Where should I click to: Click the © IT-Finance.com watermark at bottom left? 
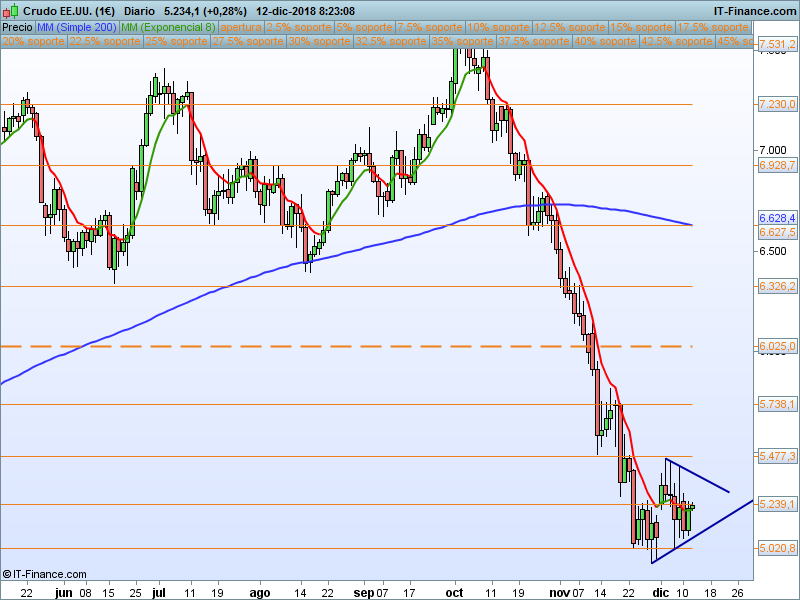[x=45, y=575]
